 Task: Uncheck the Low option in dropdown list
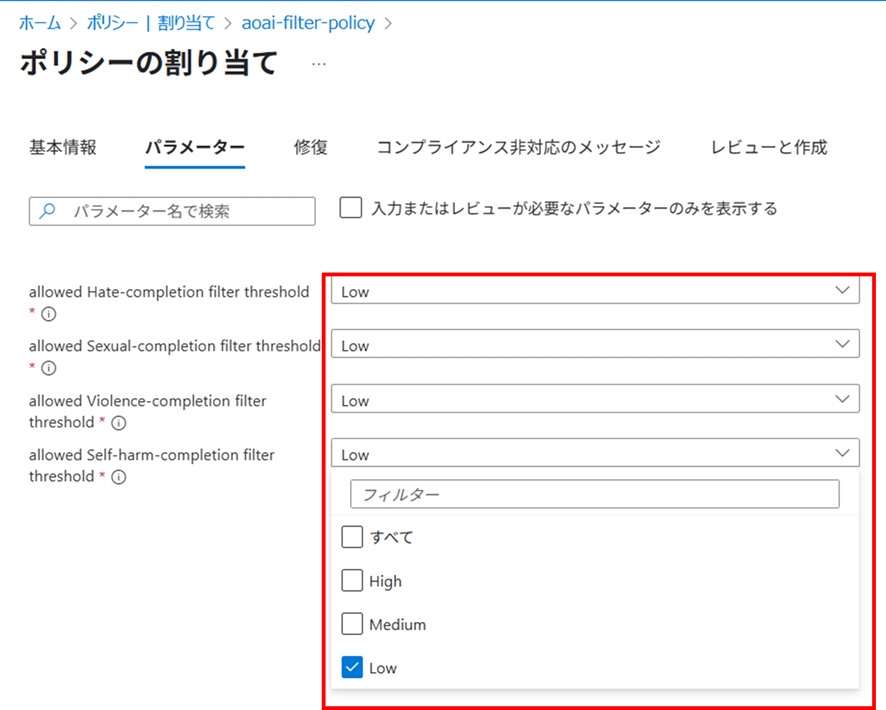coord(352,667)
